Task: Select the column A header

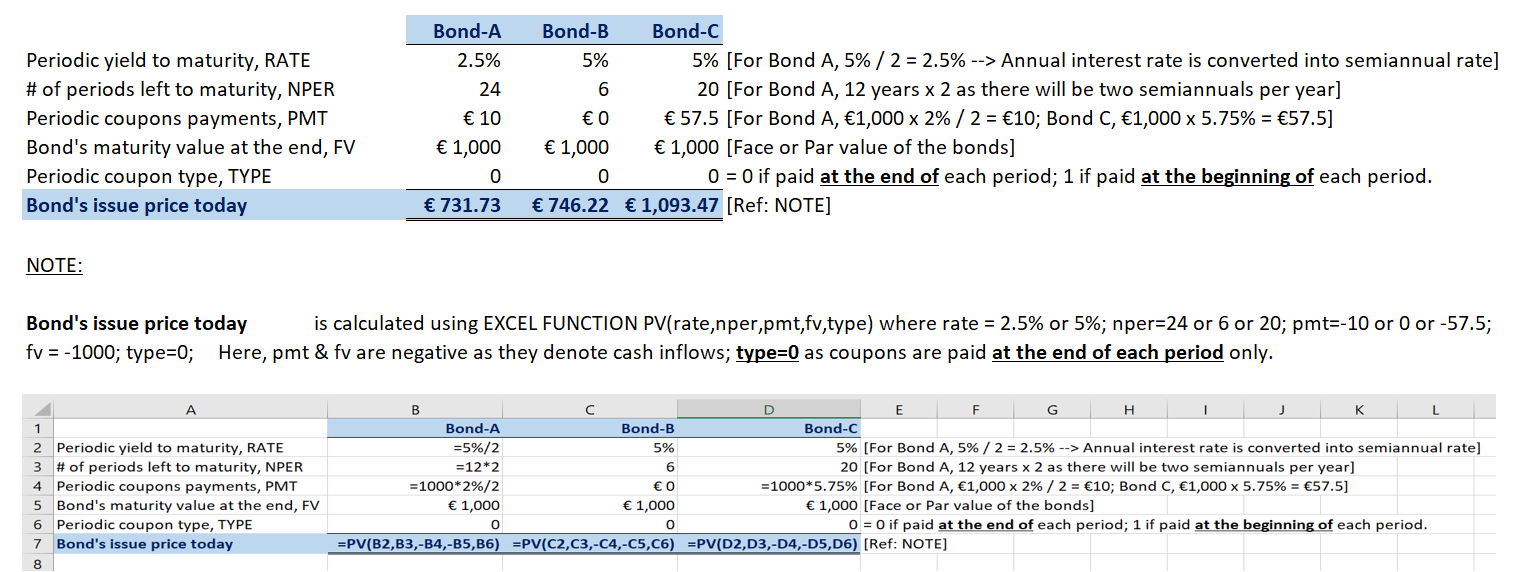Action: pyautogui.click(x=190, y=409)
